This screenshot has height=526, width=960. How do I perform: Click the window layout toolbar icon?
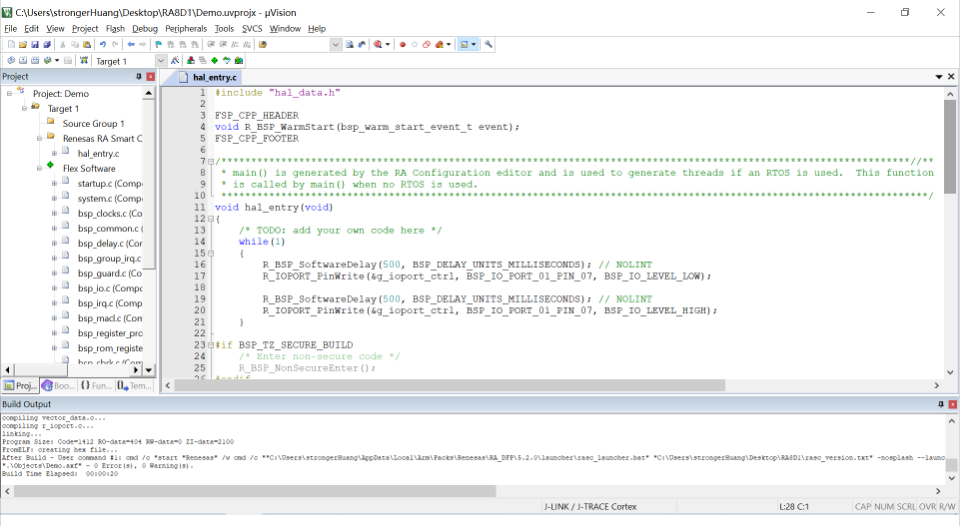point(464,44)
